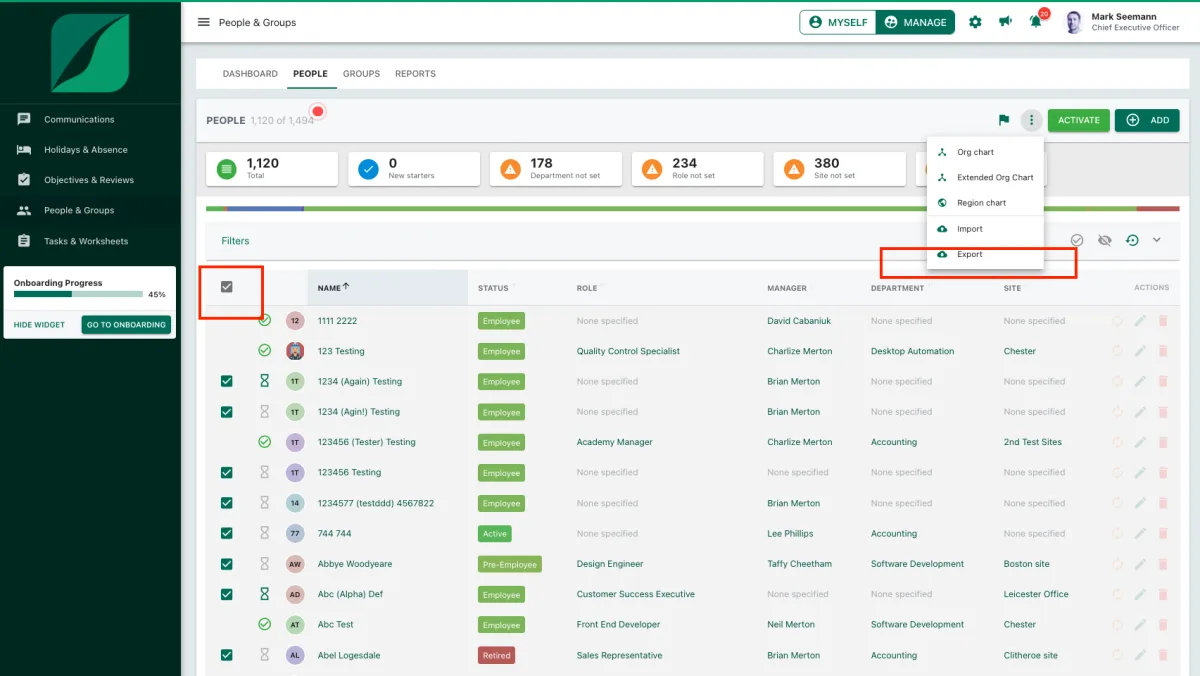Open the Total 1,120 summary card

272,169
